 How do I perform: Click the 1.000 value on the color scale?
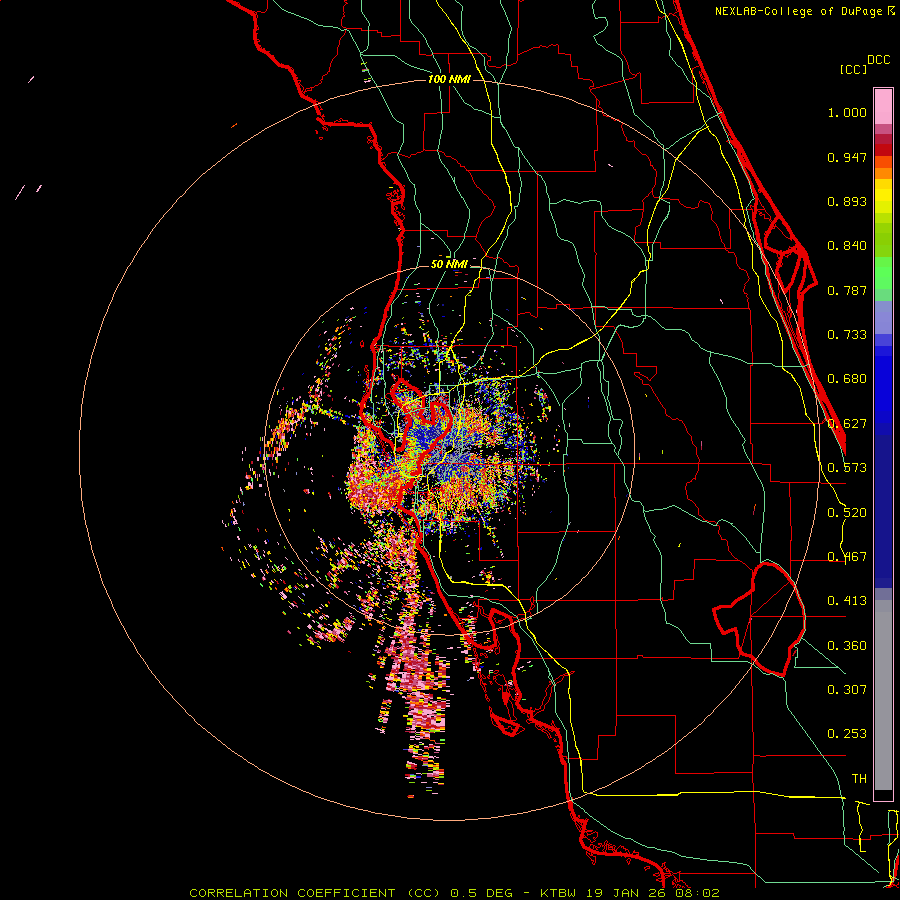(847, 112)
